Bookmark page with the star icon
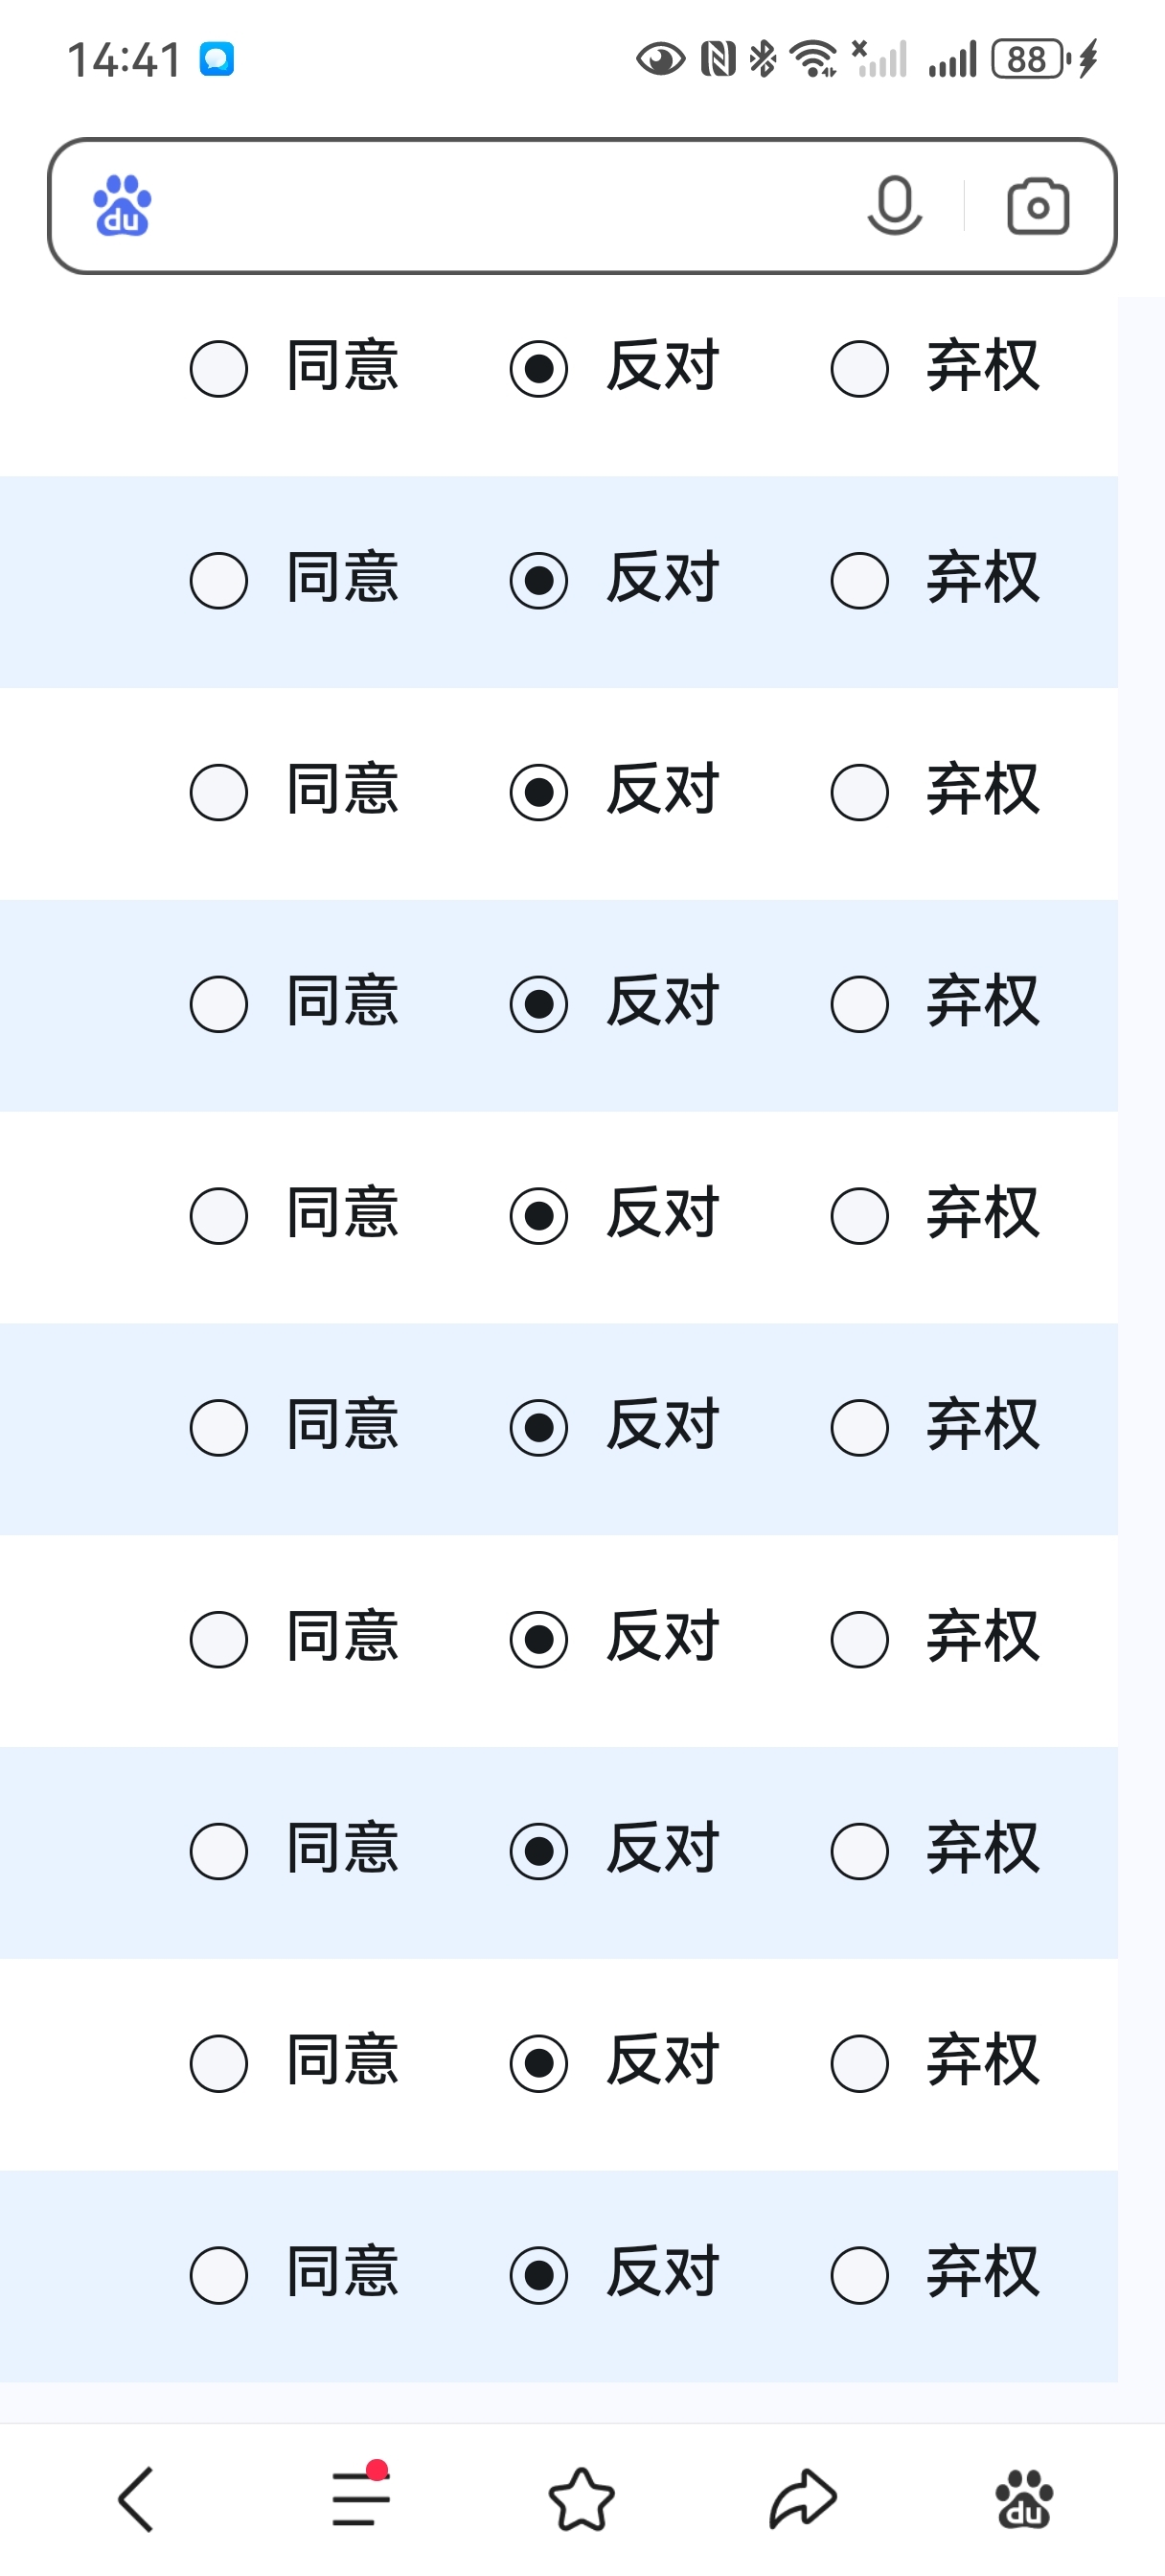Viewport: 1165px width, 2576px height. tap(581, 2499)
